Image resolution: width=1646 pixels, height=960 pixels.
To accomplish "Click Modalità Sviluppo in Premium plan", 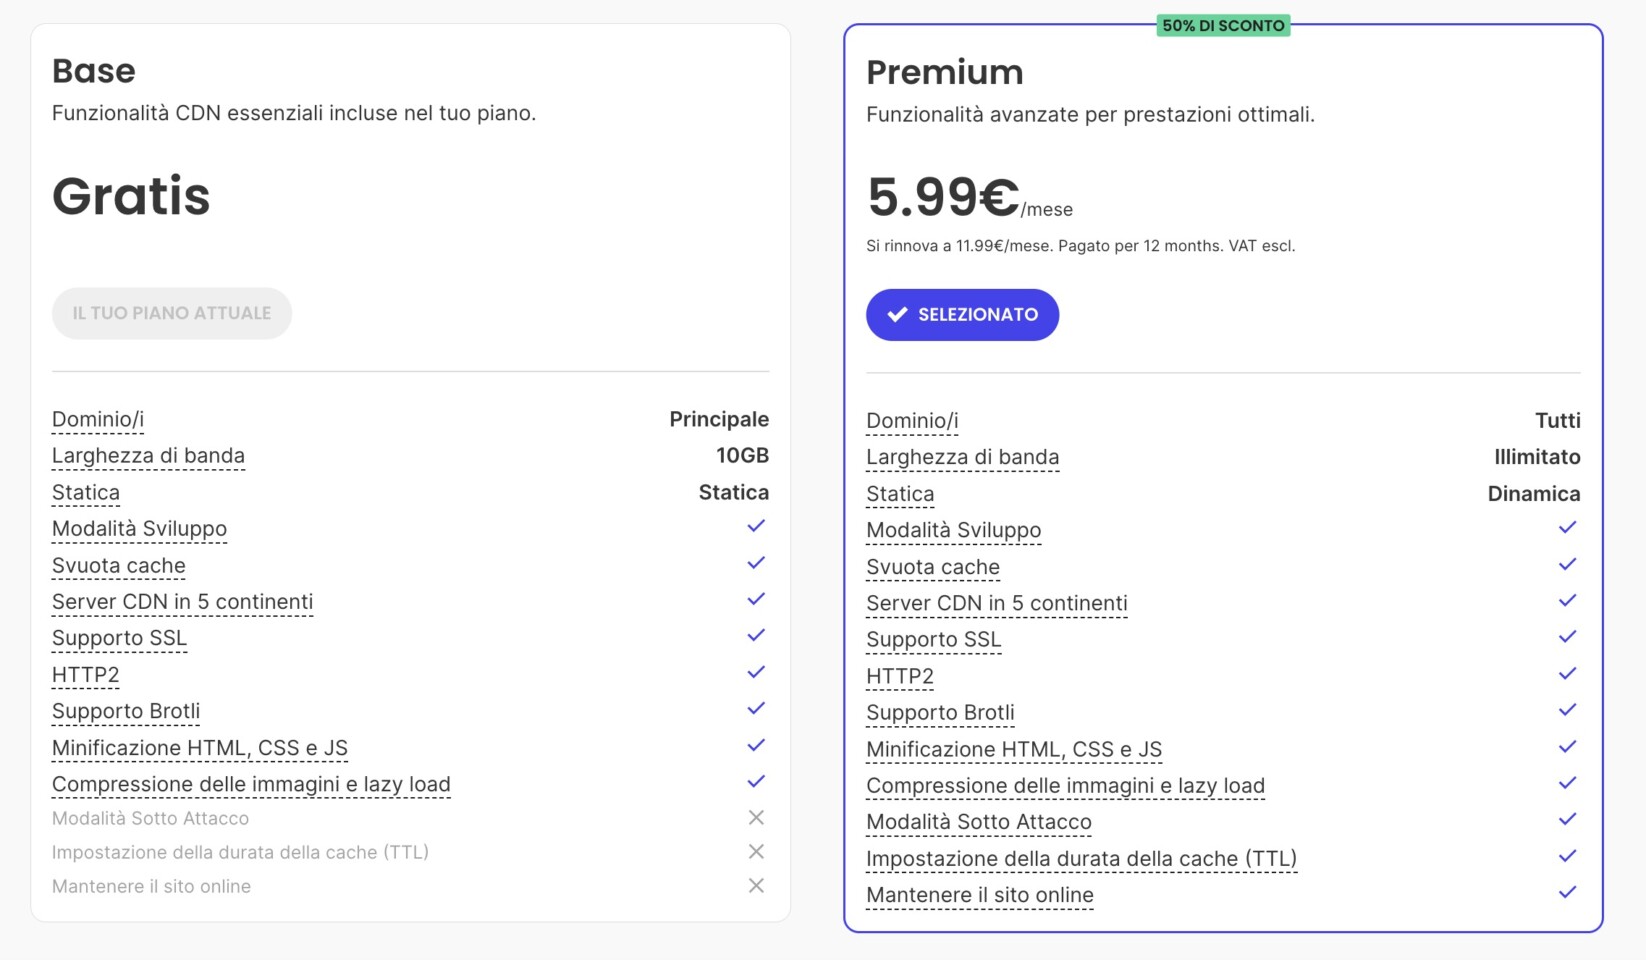I will click(953, 530).
